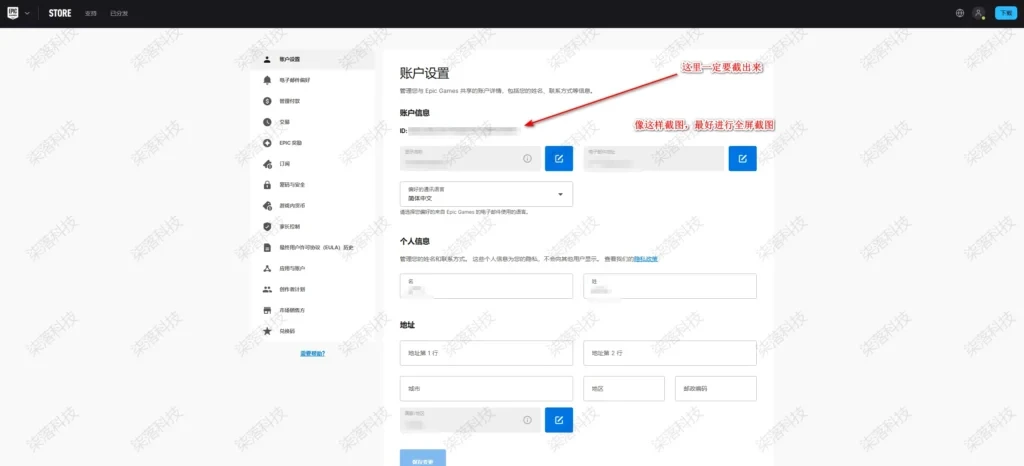1024x466 pixels.
Task: Click the 姓 last name input field
Action: 670,286
